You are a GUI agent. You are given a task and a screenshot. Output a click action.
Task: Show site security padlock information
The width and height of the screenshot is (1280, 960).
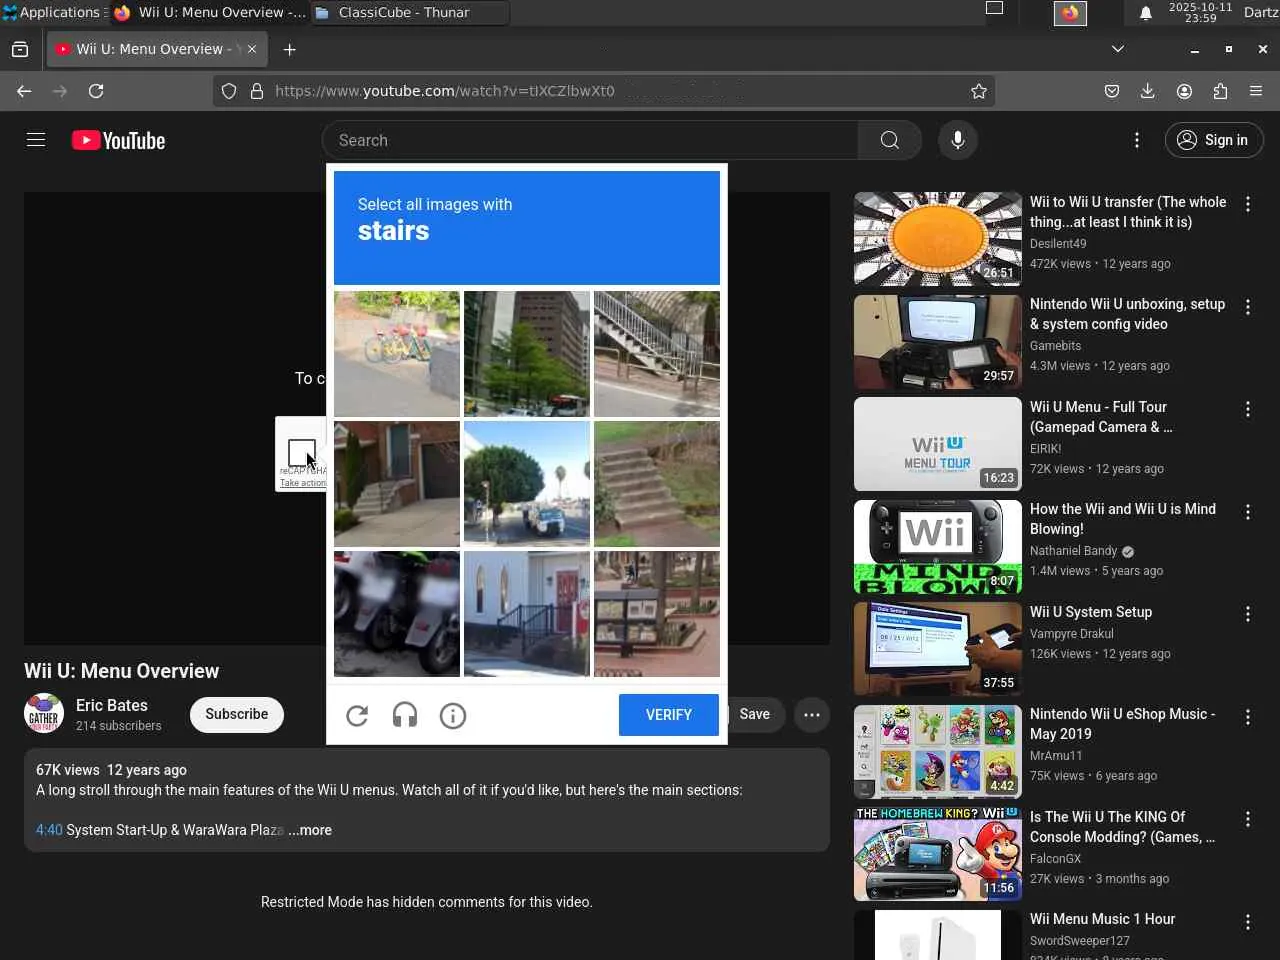[x=257, y=91]
